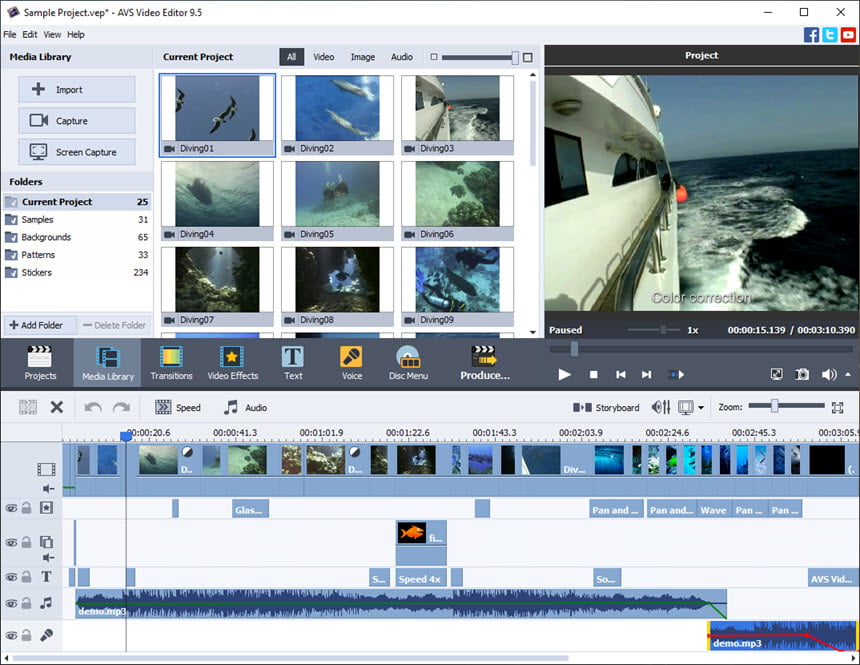Filter media by the Audio tab
Screen dimensions: 860x665
click(401, 57)
